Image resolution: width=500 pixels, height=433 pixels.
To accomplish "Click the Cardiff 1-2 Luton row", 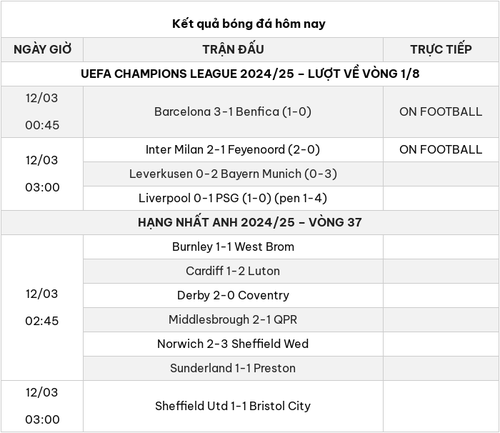I will pos(233,271).
